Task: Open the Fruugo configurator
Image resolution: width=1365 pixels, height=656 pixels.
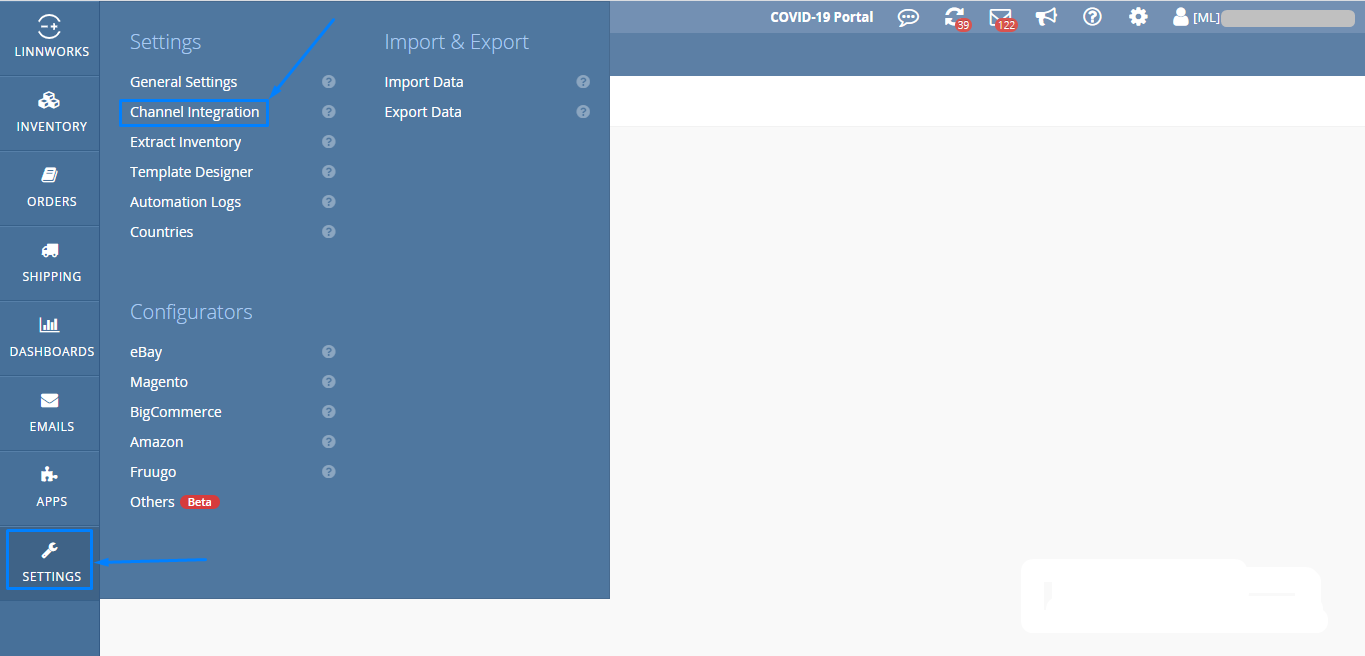Action: 153,472
